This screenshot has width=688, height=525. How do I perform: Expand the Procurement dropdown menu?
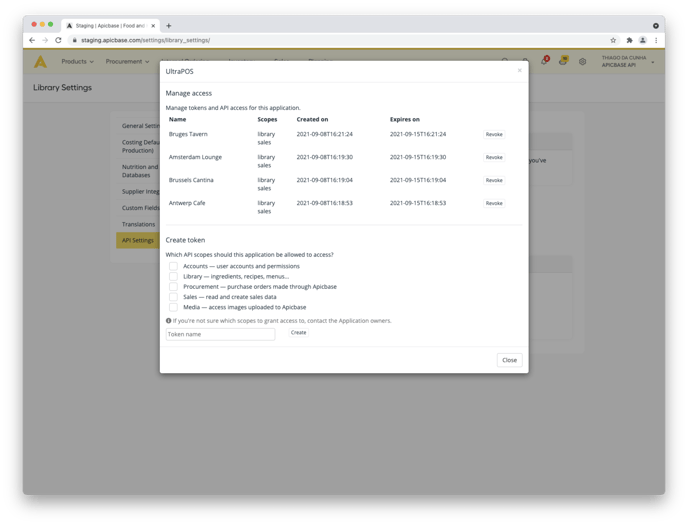point(127,61)
